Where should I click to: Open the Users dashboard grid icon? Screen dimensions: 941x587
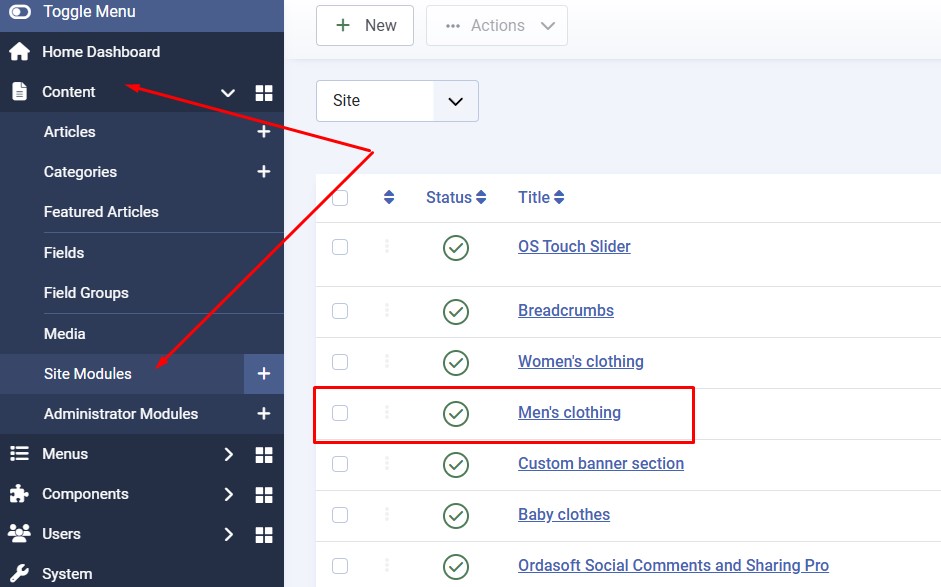(x=264, y=535)
